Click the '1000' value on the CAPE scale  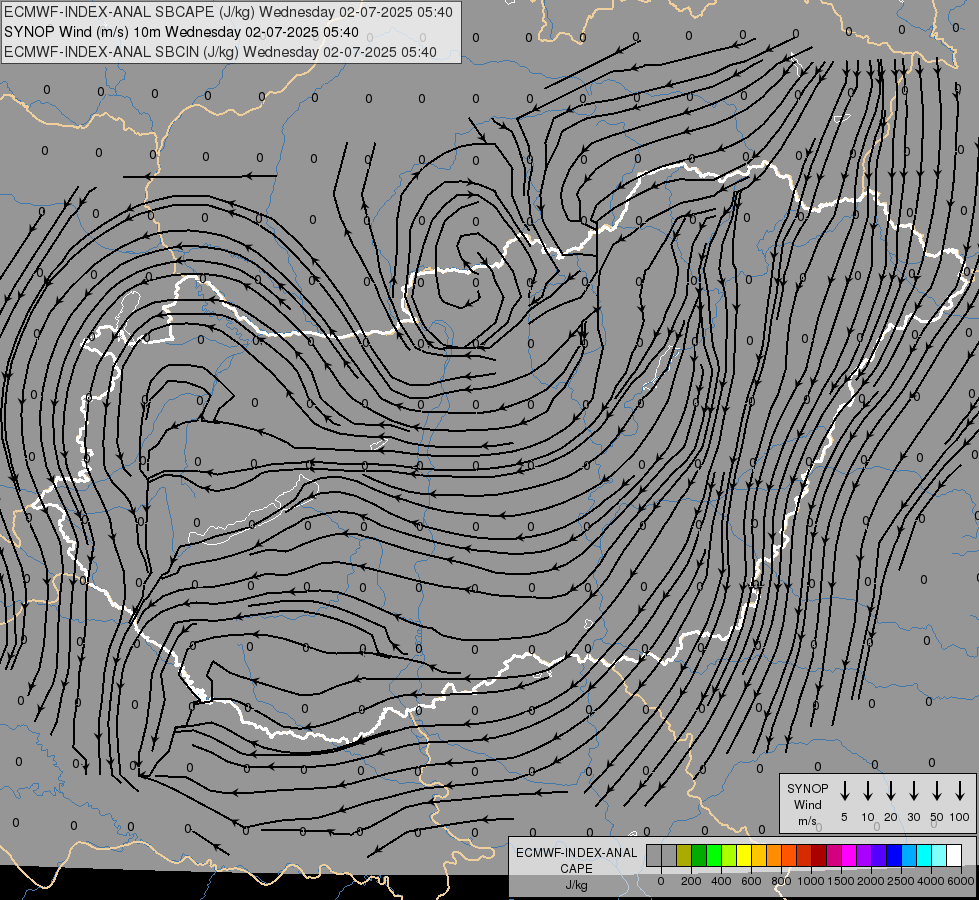[x=811, y=881]
